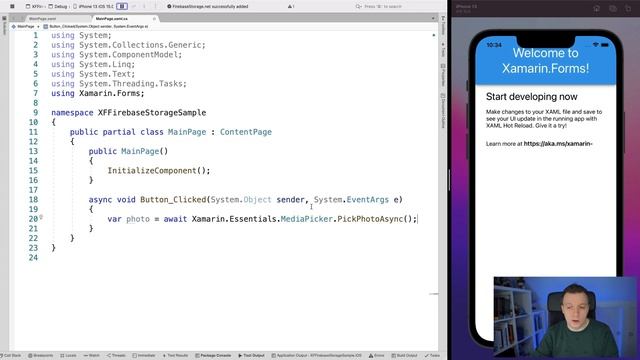640x360 pixels.
Task: Open the Tasks pad
Action: 432,356
